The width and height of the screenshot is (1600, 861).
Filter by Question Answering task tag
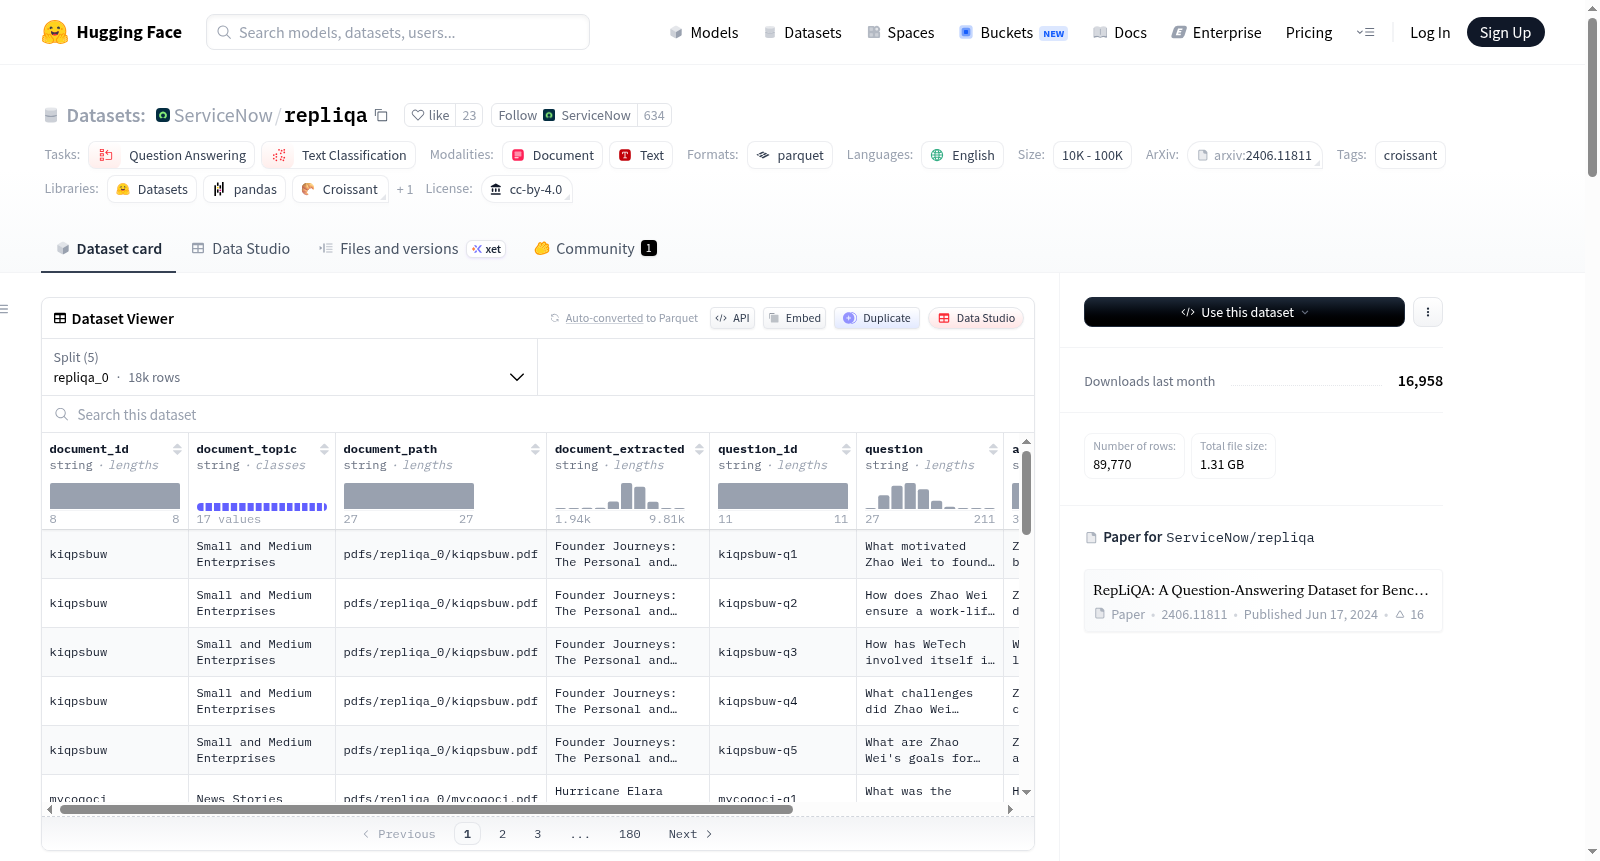172,155
